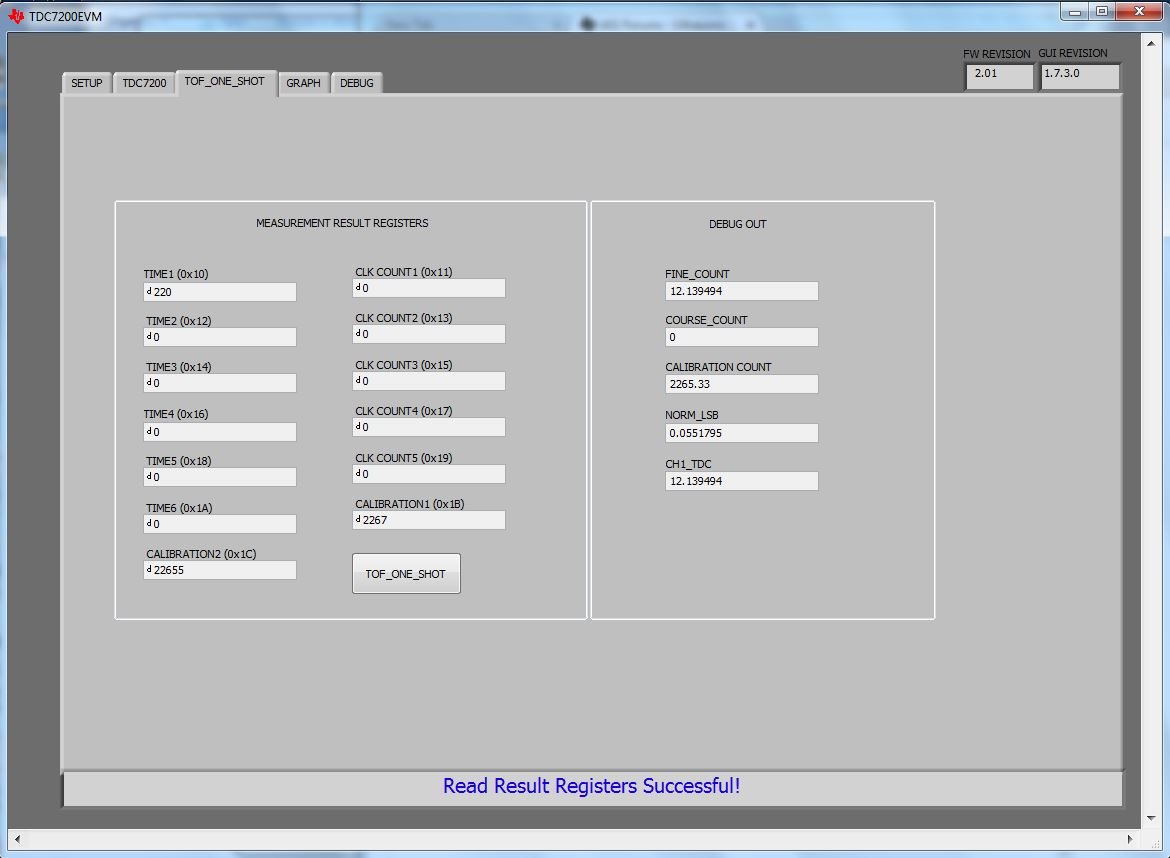Click the horizontal scrollbar right arrow
Image resolution: width=1170 pixels, height=858 pixels.
click(x=1129, y=839)
